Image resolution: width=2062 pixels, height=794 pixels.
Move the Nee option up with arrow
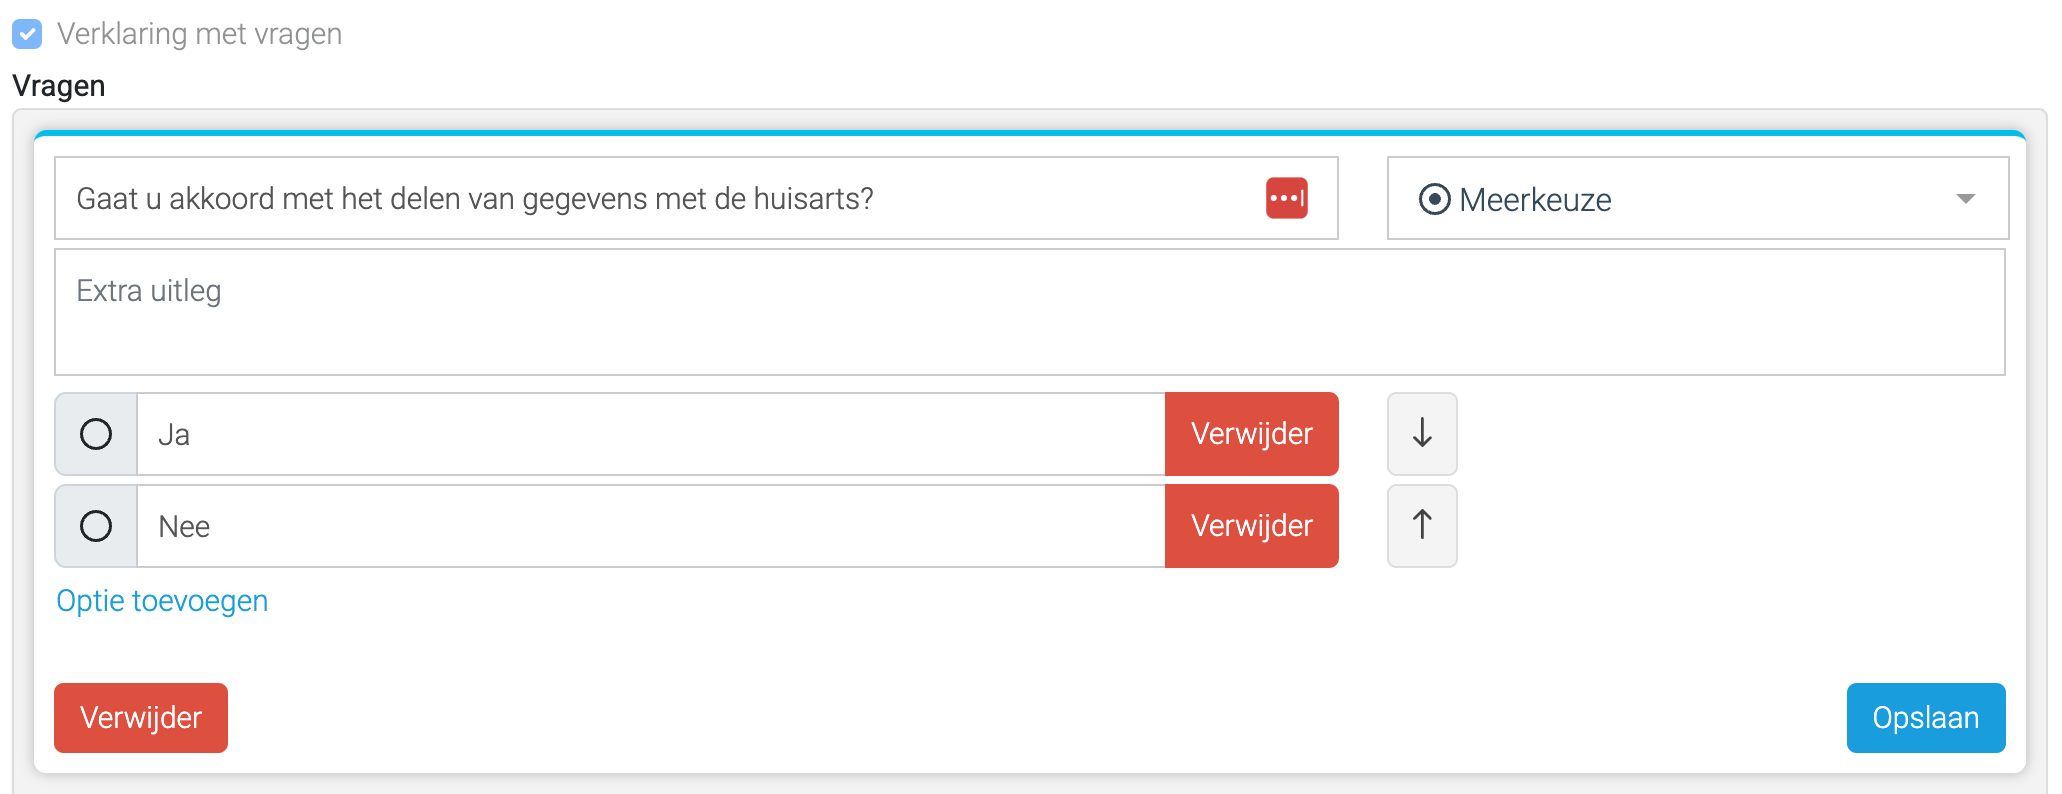pos(1422,526)
